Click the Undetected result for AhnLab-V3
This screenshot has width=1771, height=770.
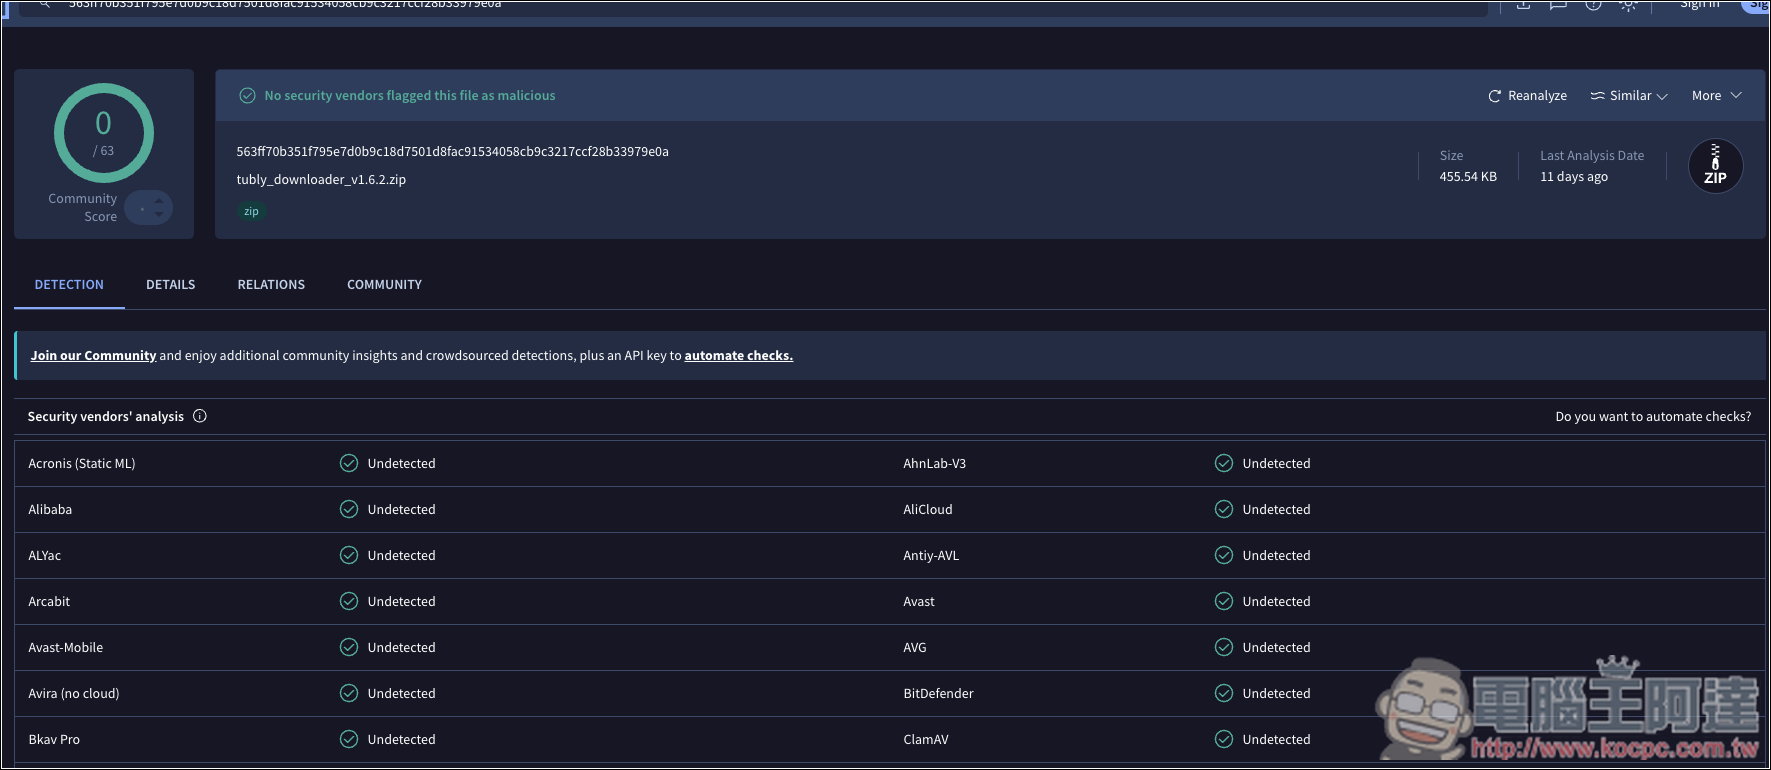coord(1277,464)
